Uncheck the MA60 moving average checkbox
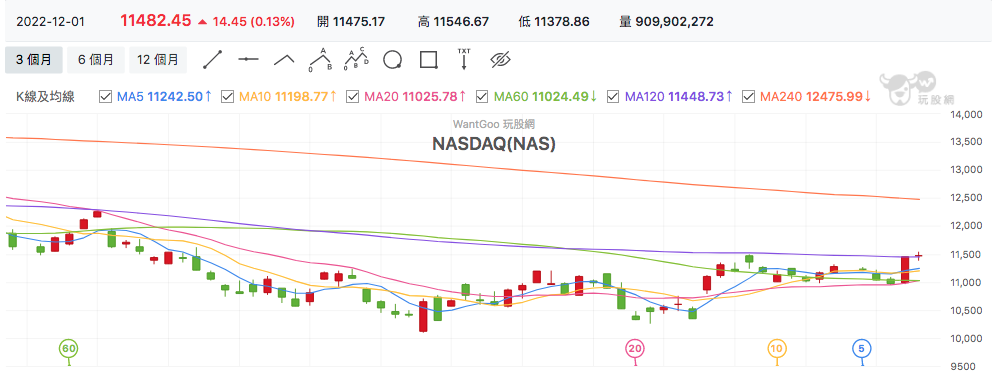This screenshot has width=992, height=374. pos(482,96)
